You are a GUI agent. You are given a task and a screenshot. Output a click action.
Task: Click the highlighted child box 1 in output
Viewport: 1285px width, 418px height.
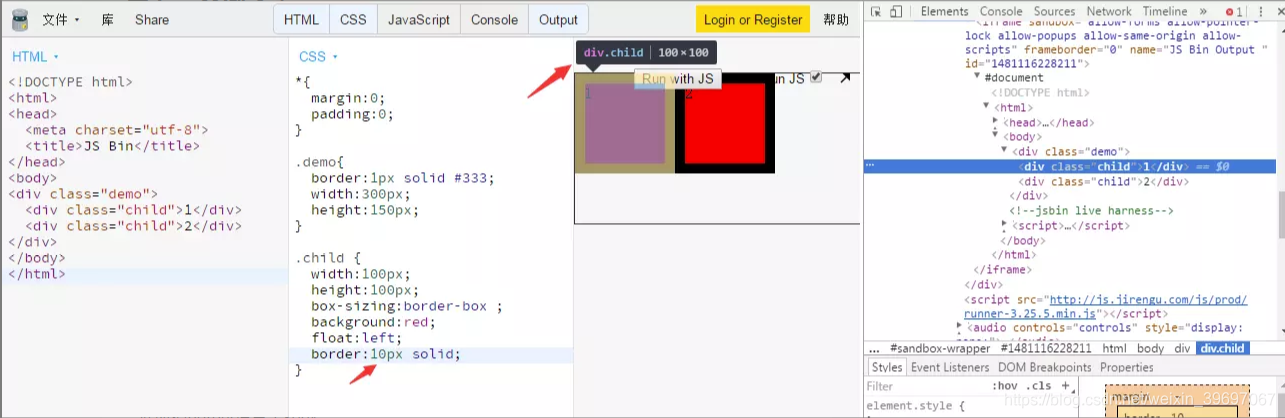point(625,123)
